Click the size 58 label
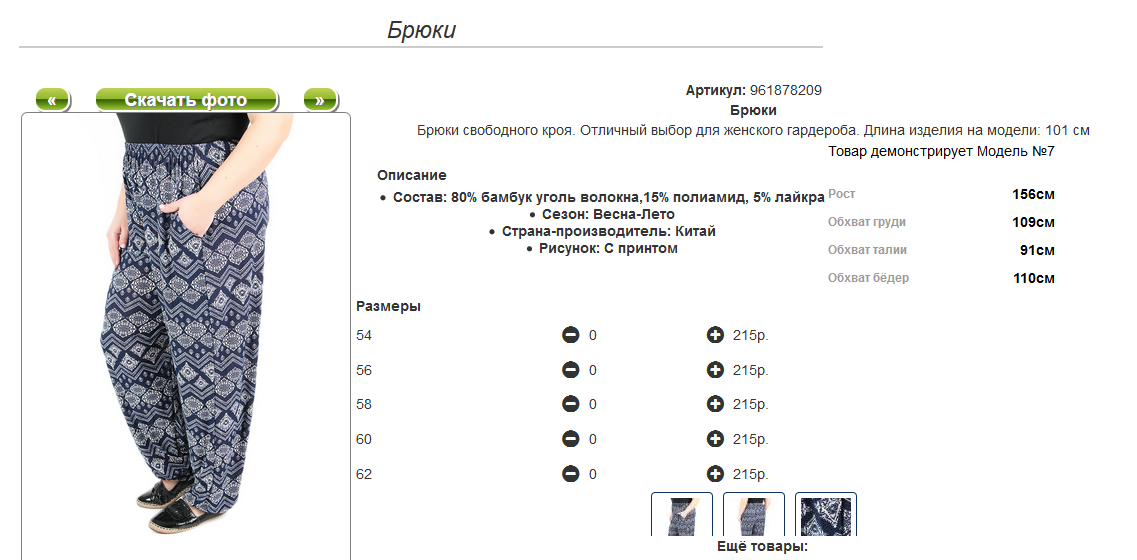This screenshot has height=560, width=1137. tap(364, 404)
